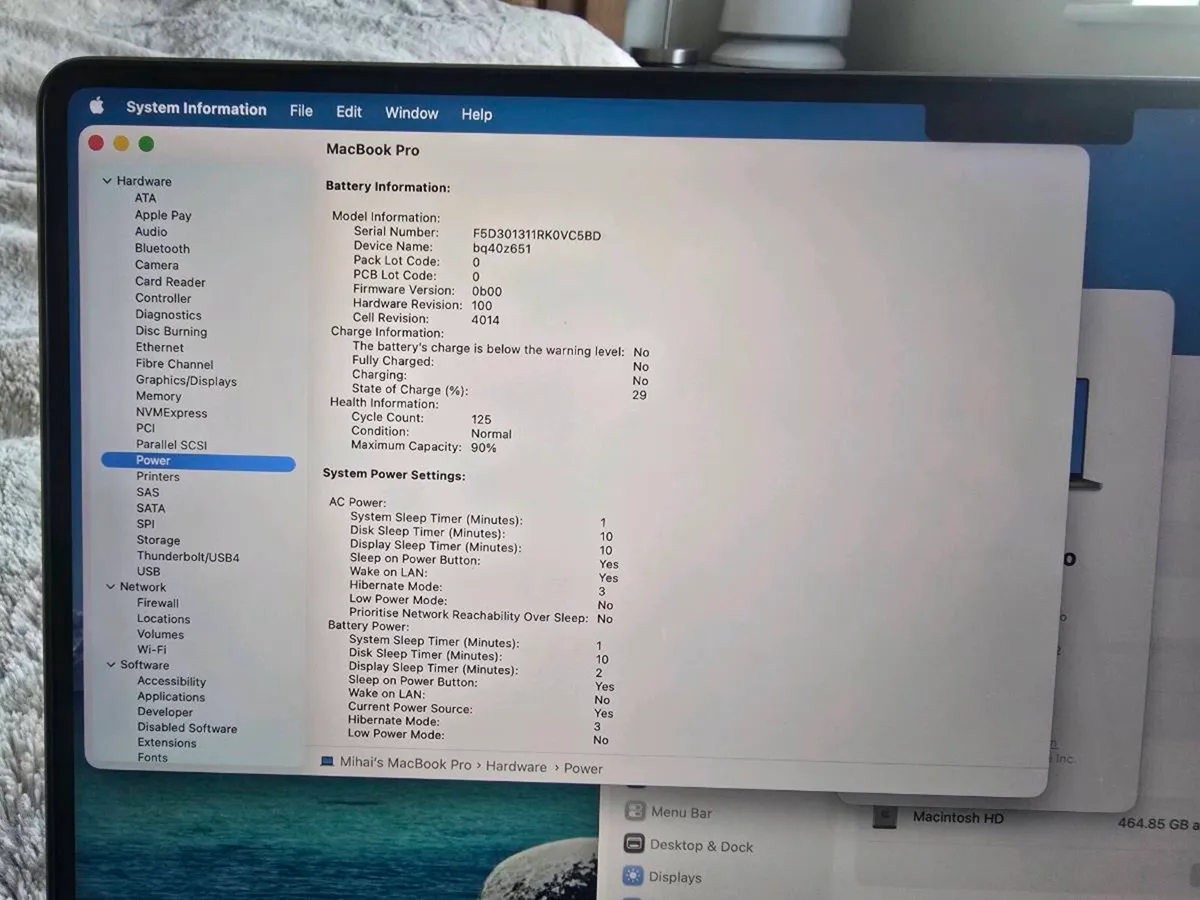Select Card Reader in the sidebar
This screenshot has width=1200, height=900.
click(x=170, y=282)
